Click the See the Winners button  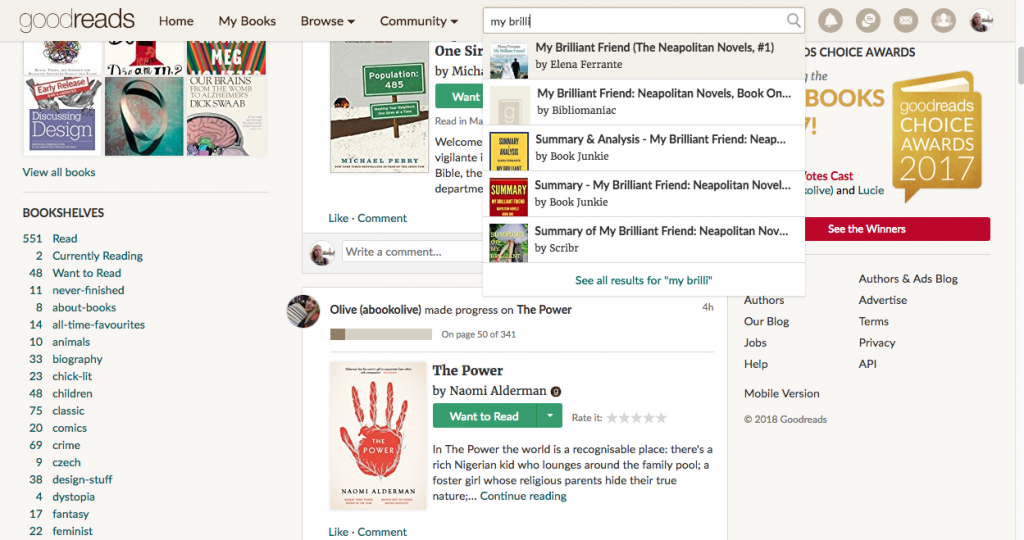866,229
